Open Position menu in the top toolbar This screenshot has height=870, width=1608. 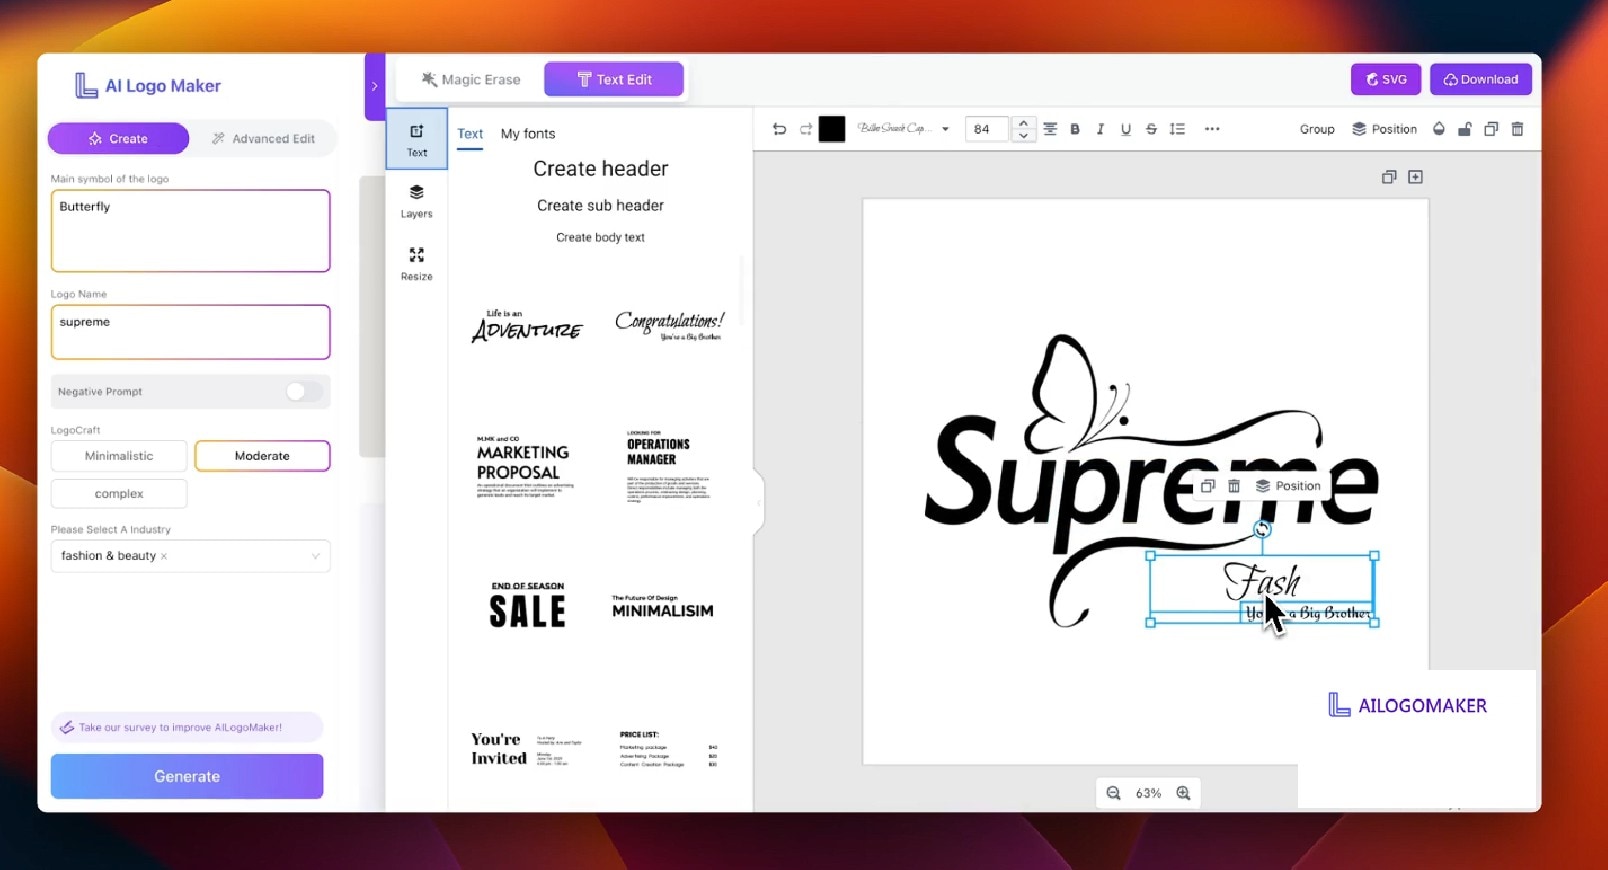tap(1385, 129)
